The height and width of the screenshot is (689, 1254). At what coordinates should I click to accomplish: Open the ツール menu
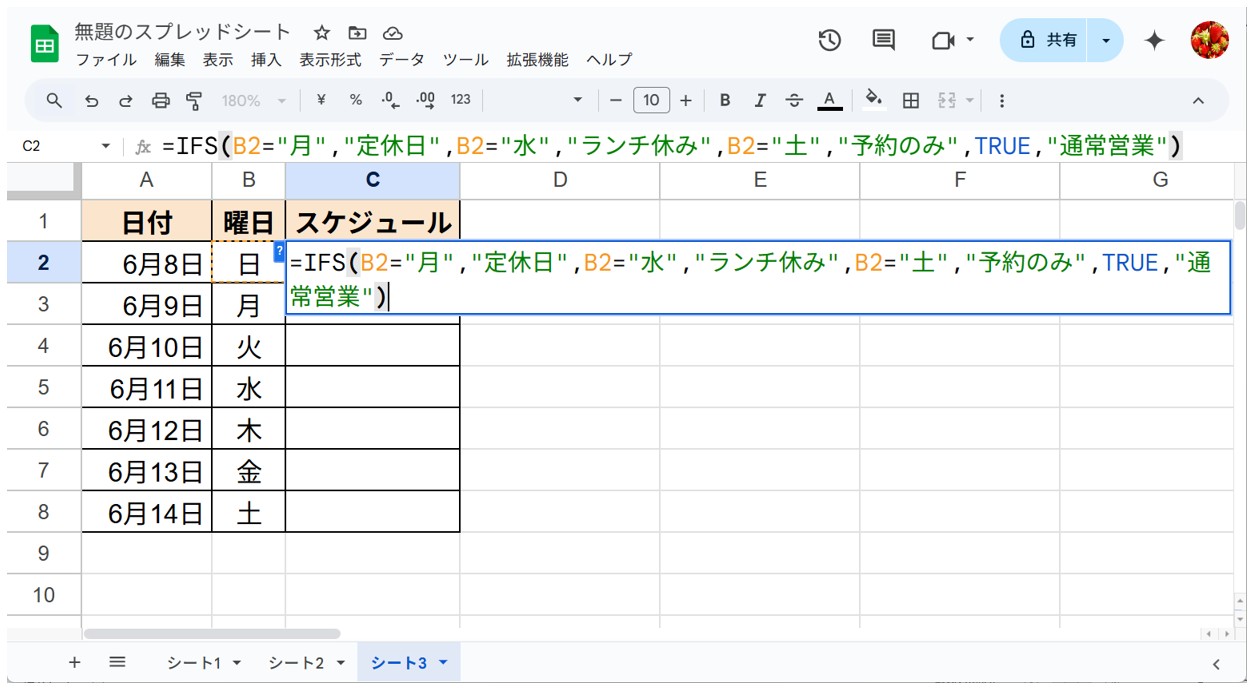[466, 60]
